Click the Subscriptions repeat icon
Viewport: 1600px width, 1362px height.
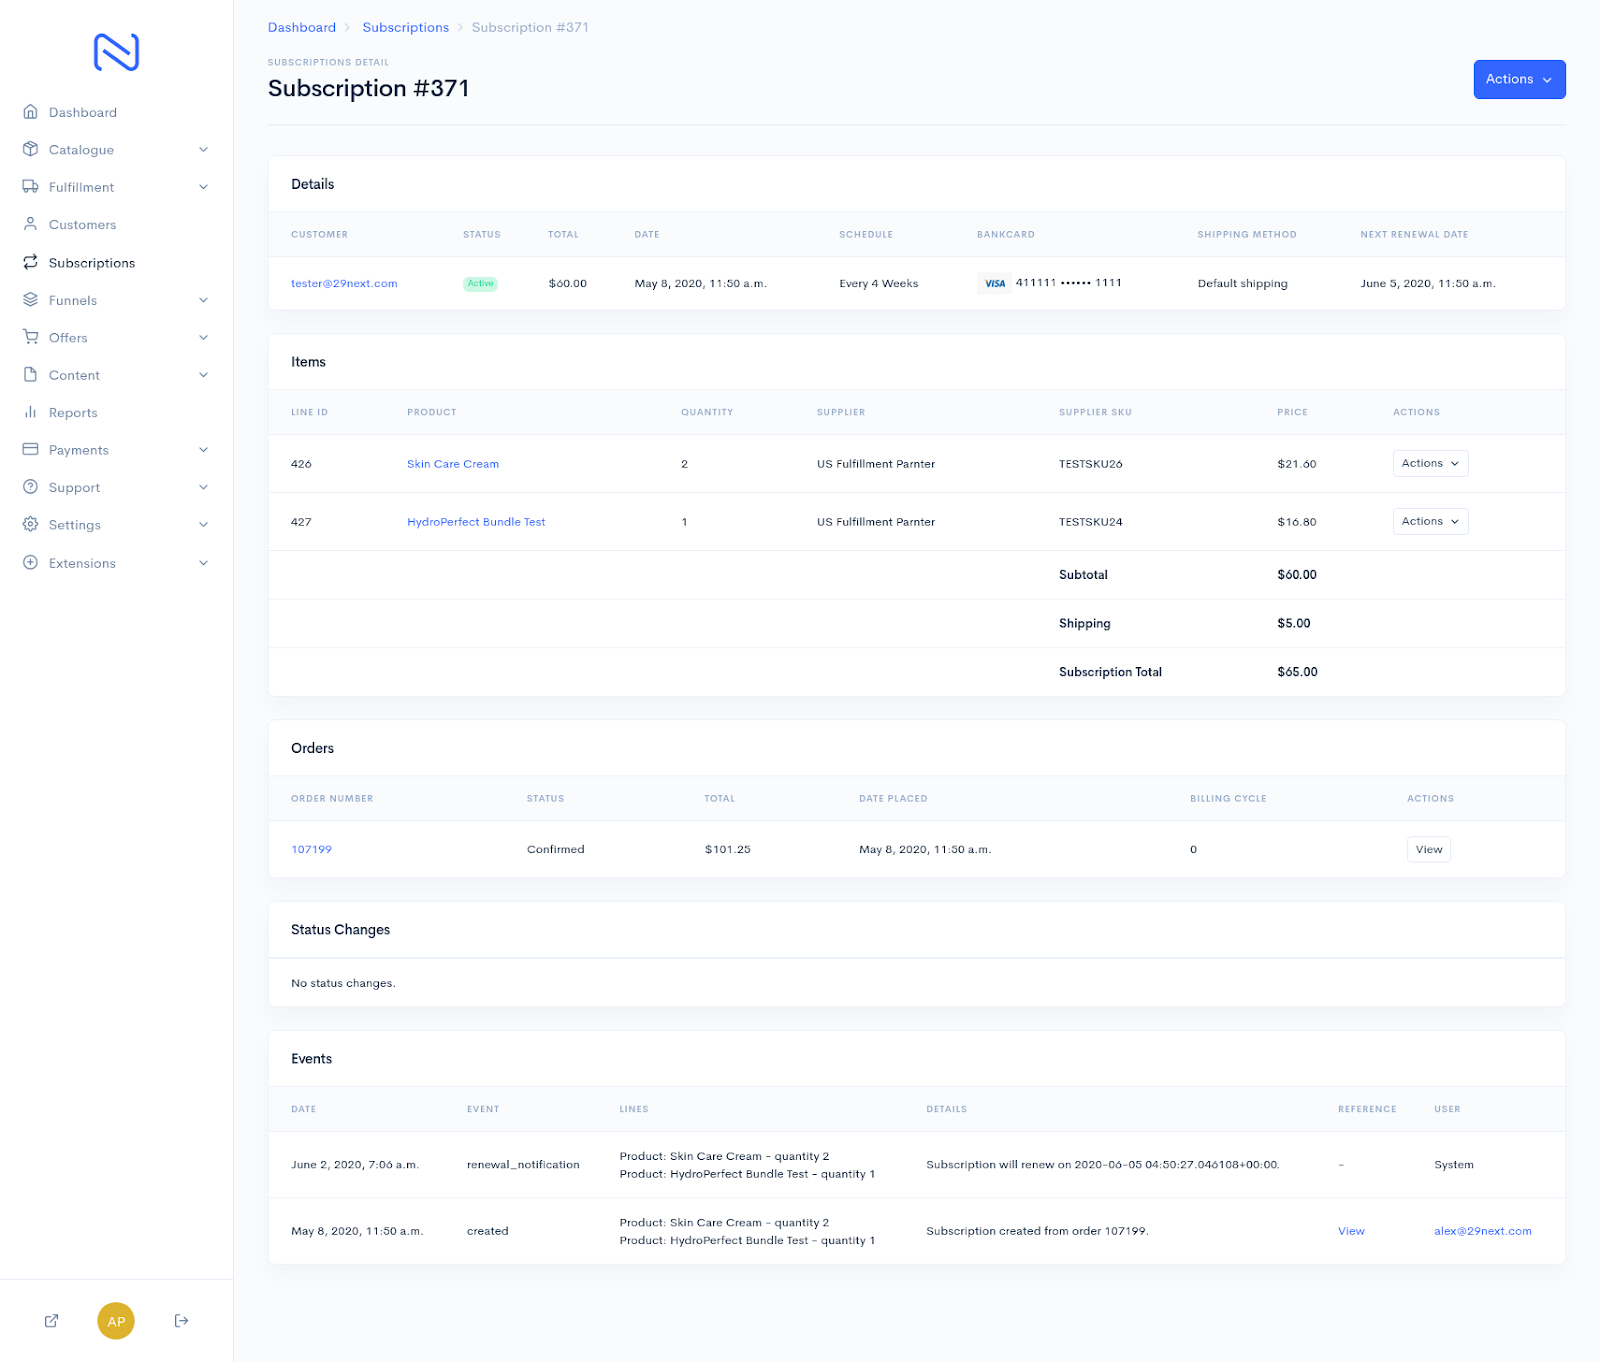(30, 262)
